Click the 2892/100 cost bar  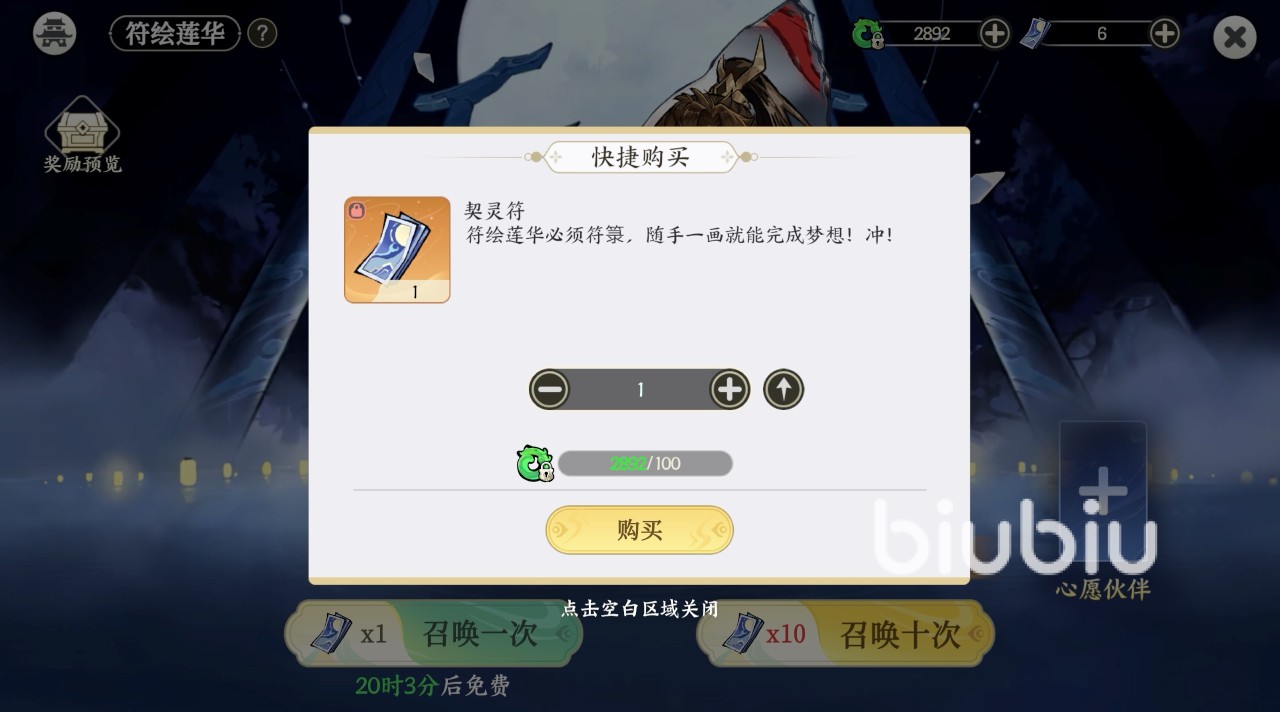click(x=645, y=463)
